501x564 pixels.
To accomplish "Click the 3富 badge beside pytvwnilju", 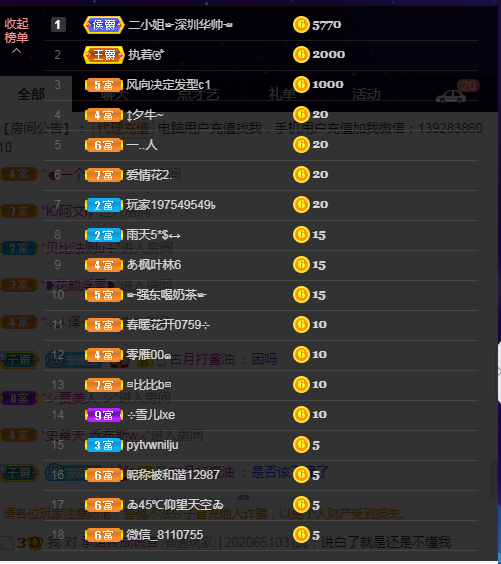I will coord(104,445).
